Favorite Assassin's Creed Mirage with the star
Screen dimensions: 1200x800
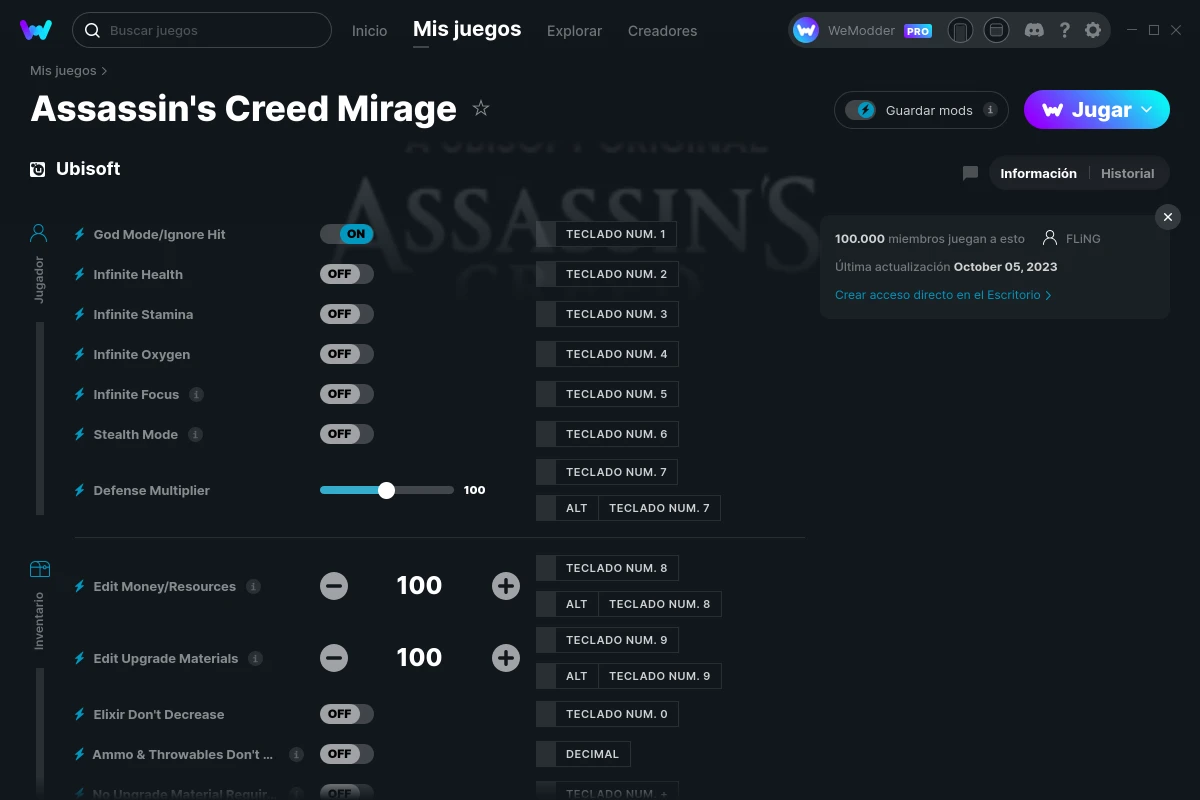point(481,108)
